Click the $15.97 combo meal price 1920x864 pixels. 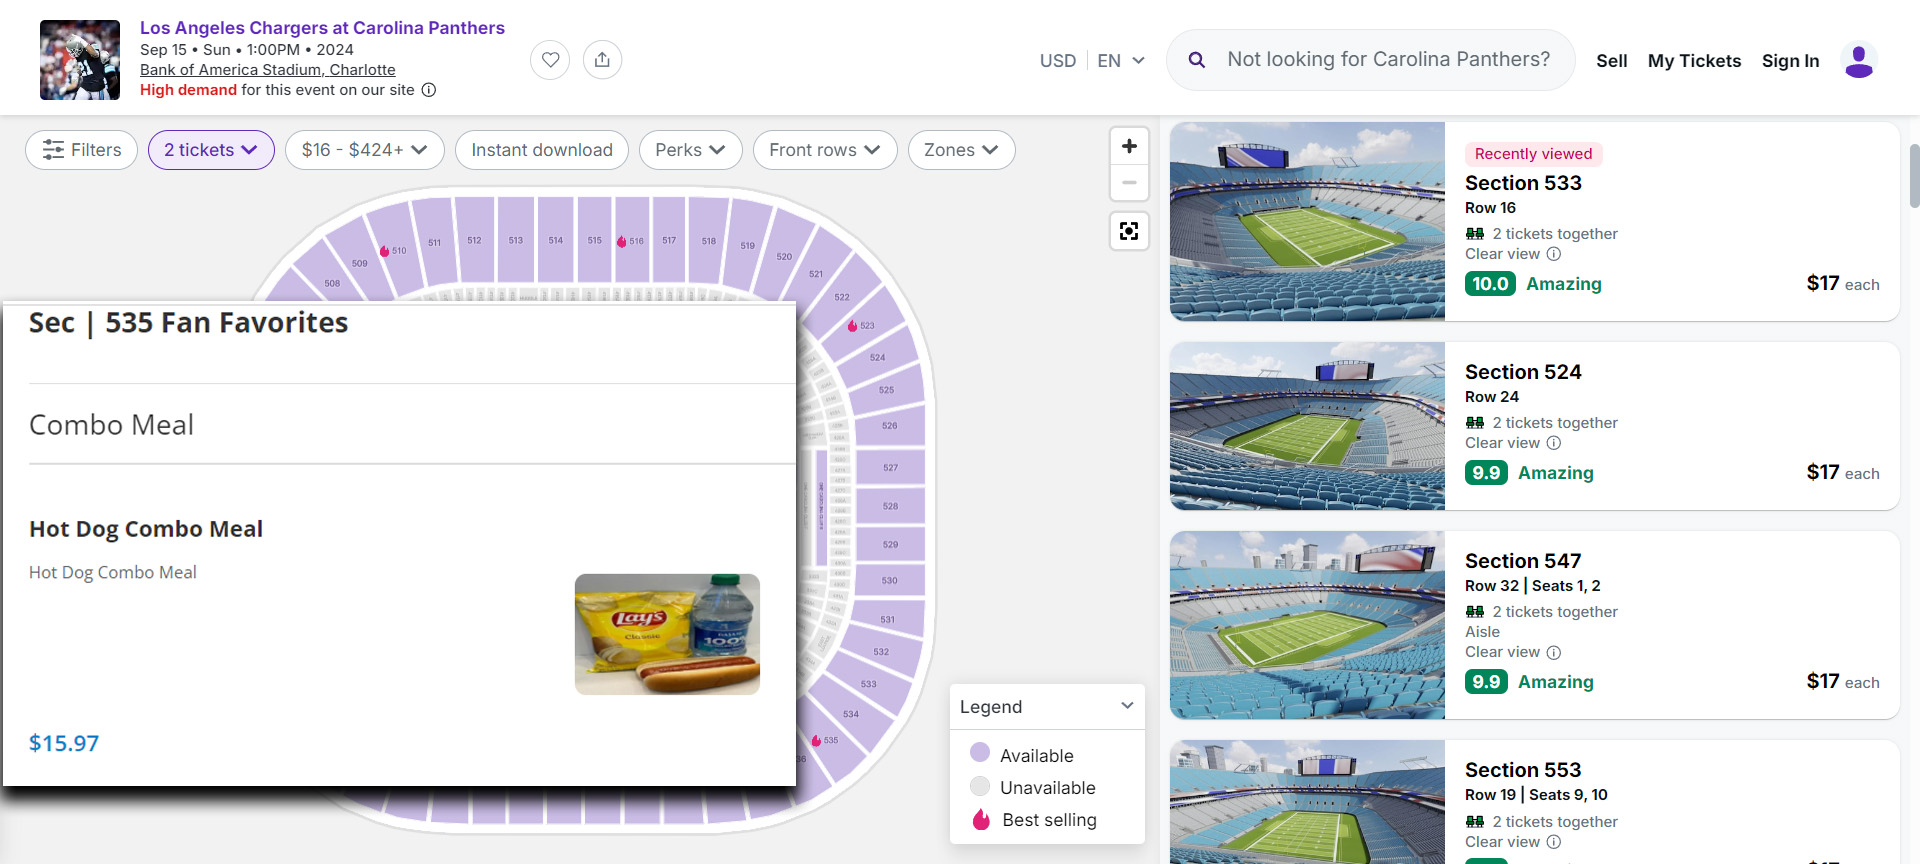pyautogui.click(x=64, y=743)
